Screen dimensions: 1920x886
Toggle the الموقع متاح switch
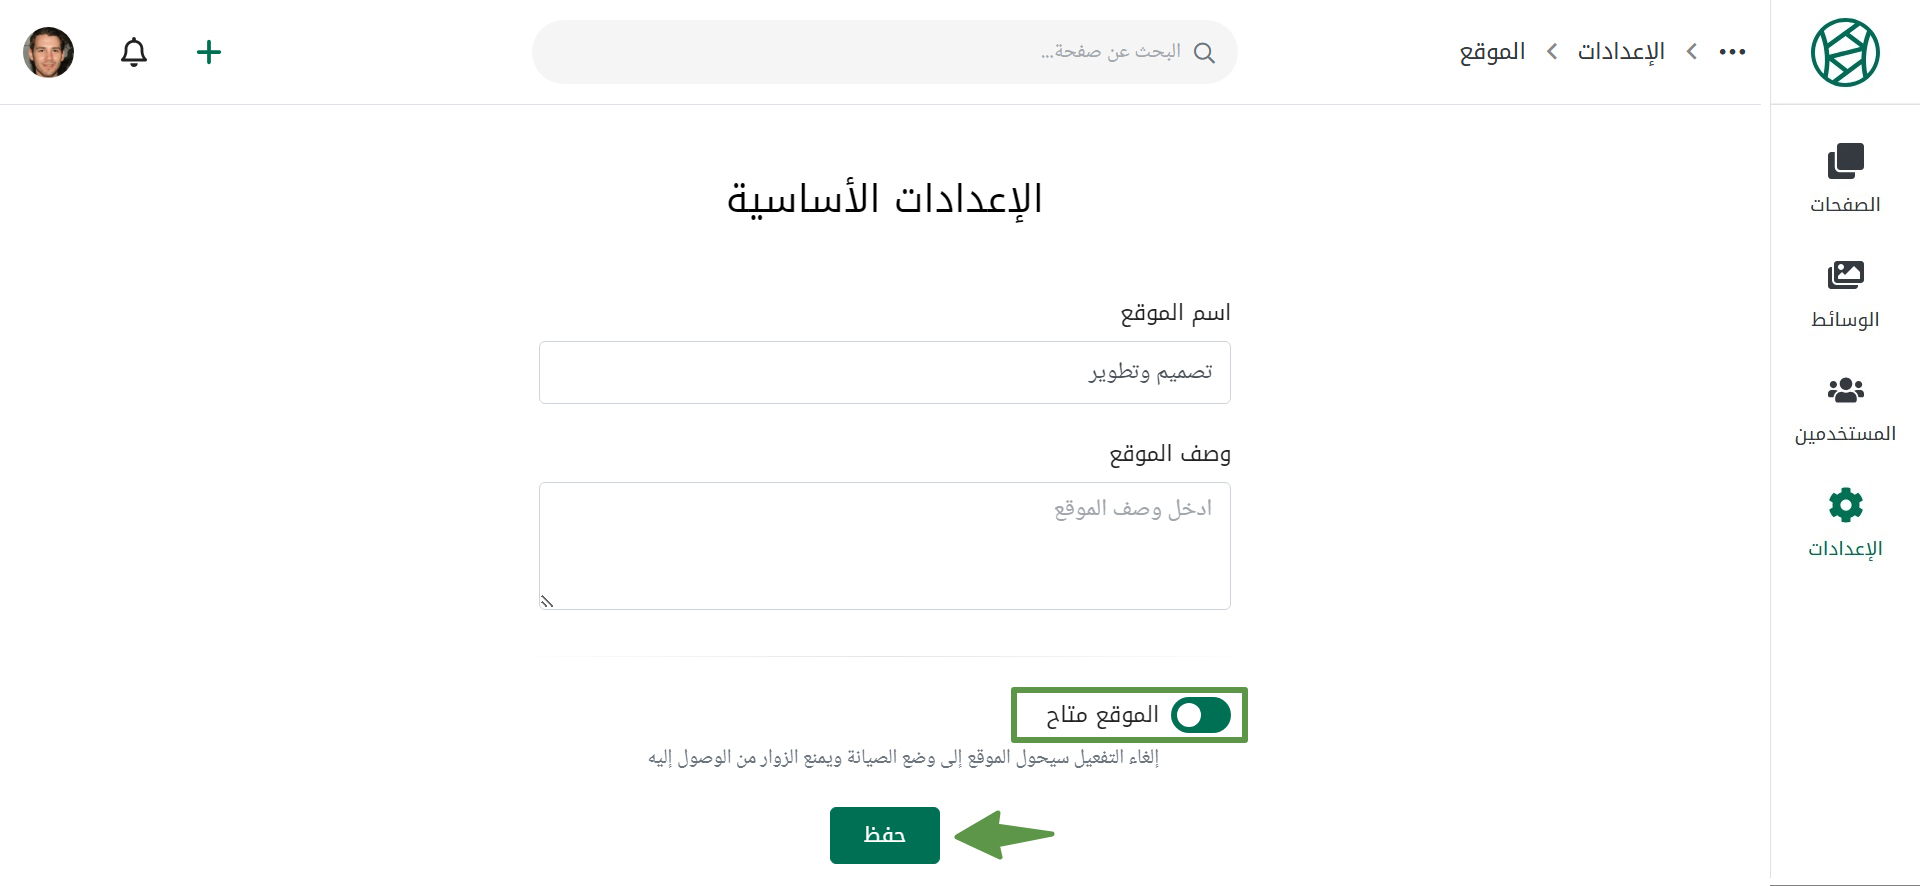tap(1201, 715)
